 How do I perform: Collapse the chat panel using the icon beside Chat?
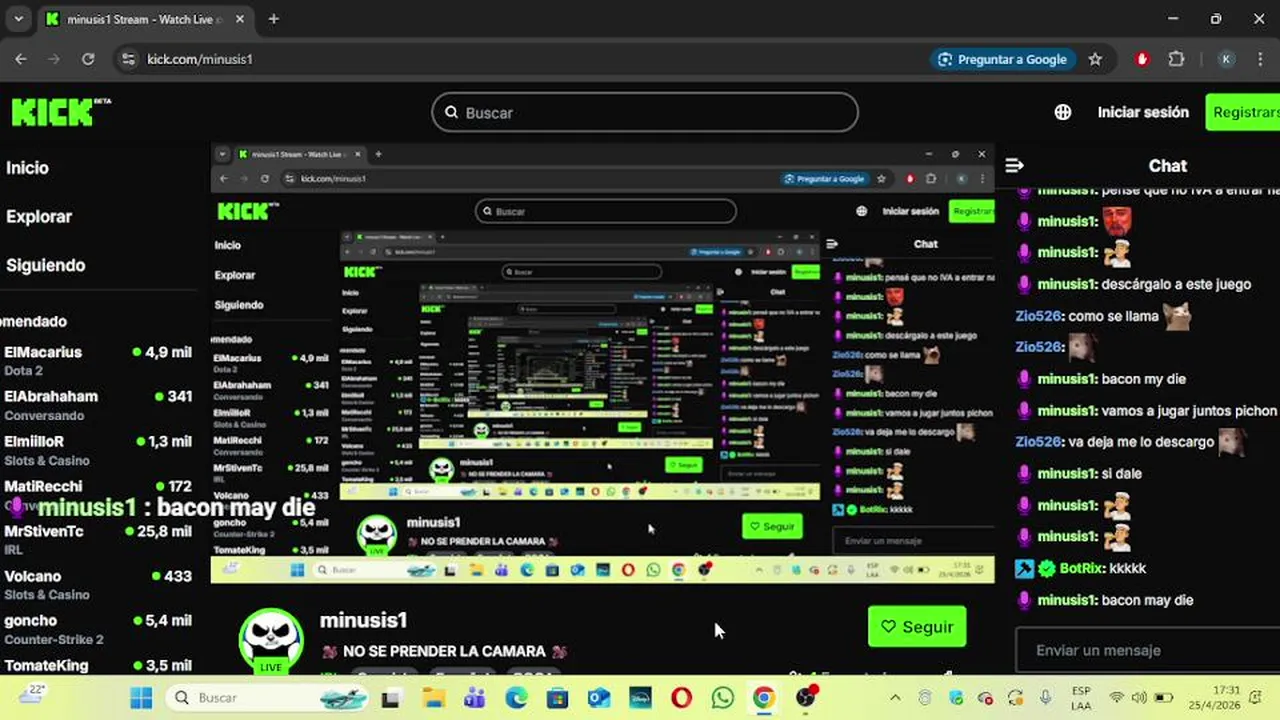[1015, 165]
